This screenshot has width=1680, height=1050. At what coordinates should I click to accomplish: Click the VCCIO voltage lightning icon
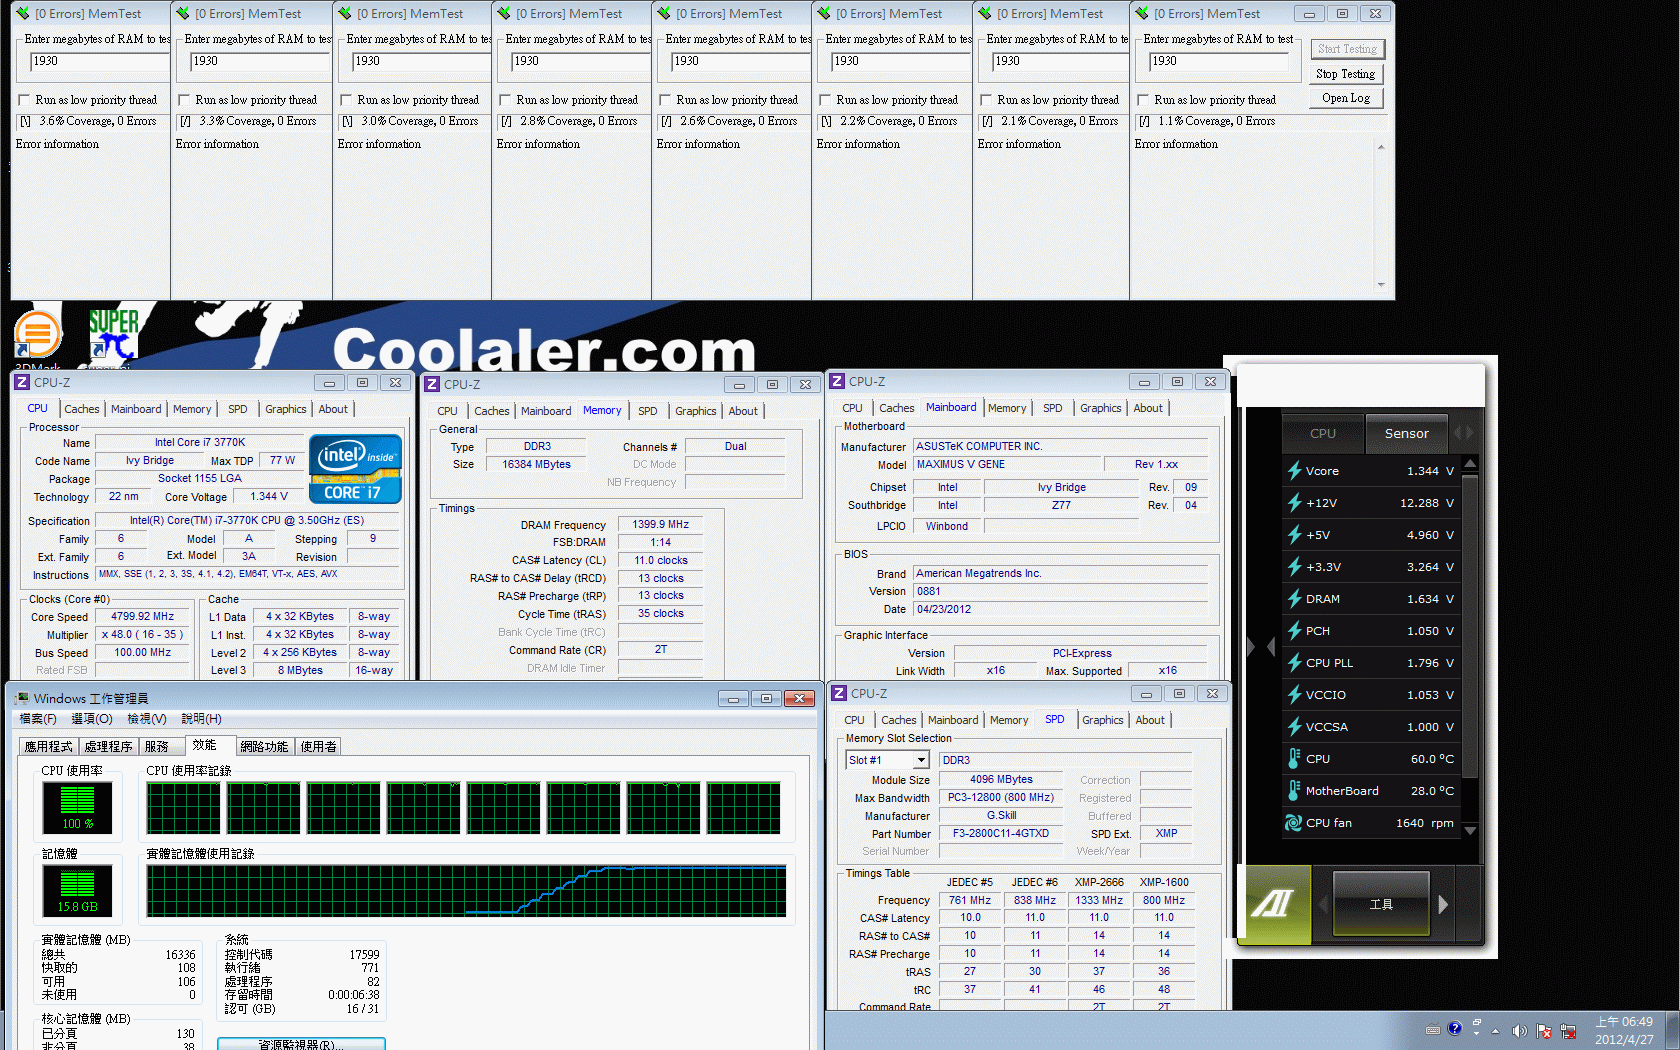1294,695
